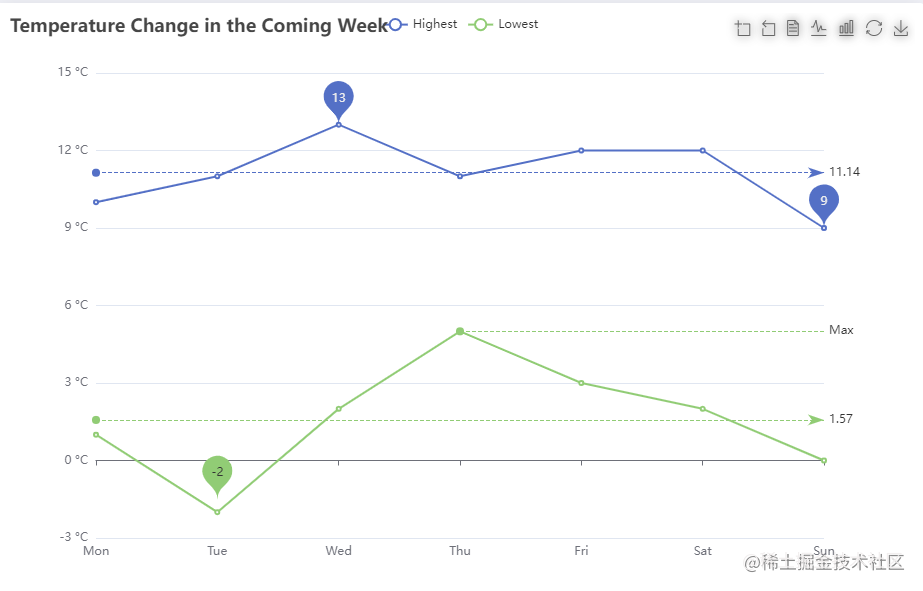Select the area zooming tool
Viewport: 923px width, 591px height.
pyautogui.click(x=743, y=28)
